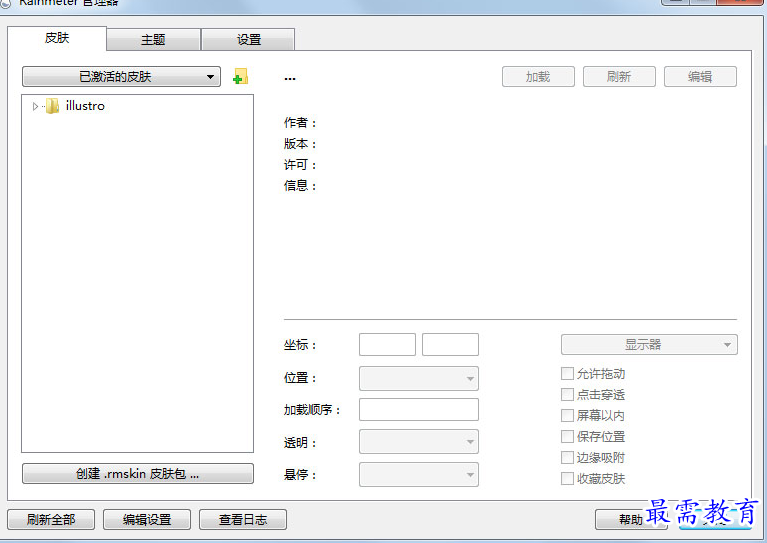The height and width of the screenshot is (543, 767).
Task: Open the 透明 dropdown
Action: point(419,442)
